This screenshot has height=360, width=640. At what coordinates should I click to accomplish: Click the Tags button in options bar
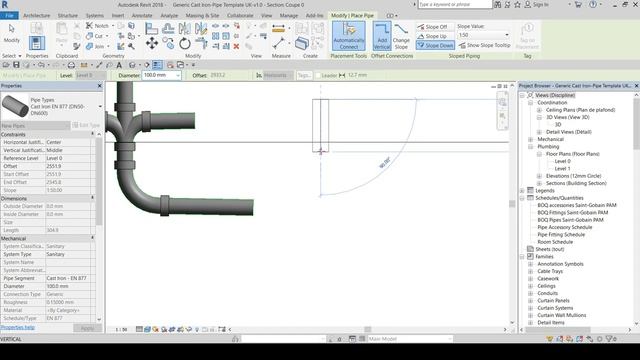(304, 76)
